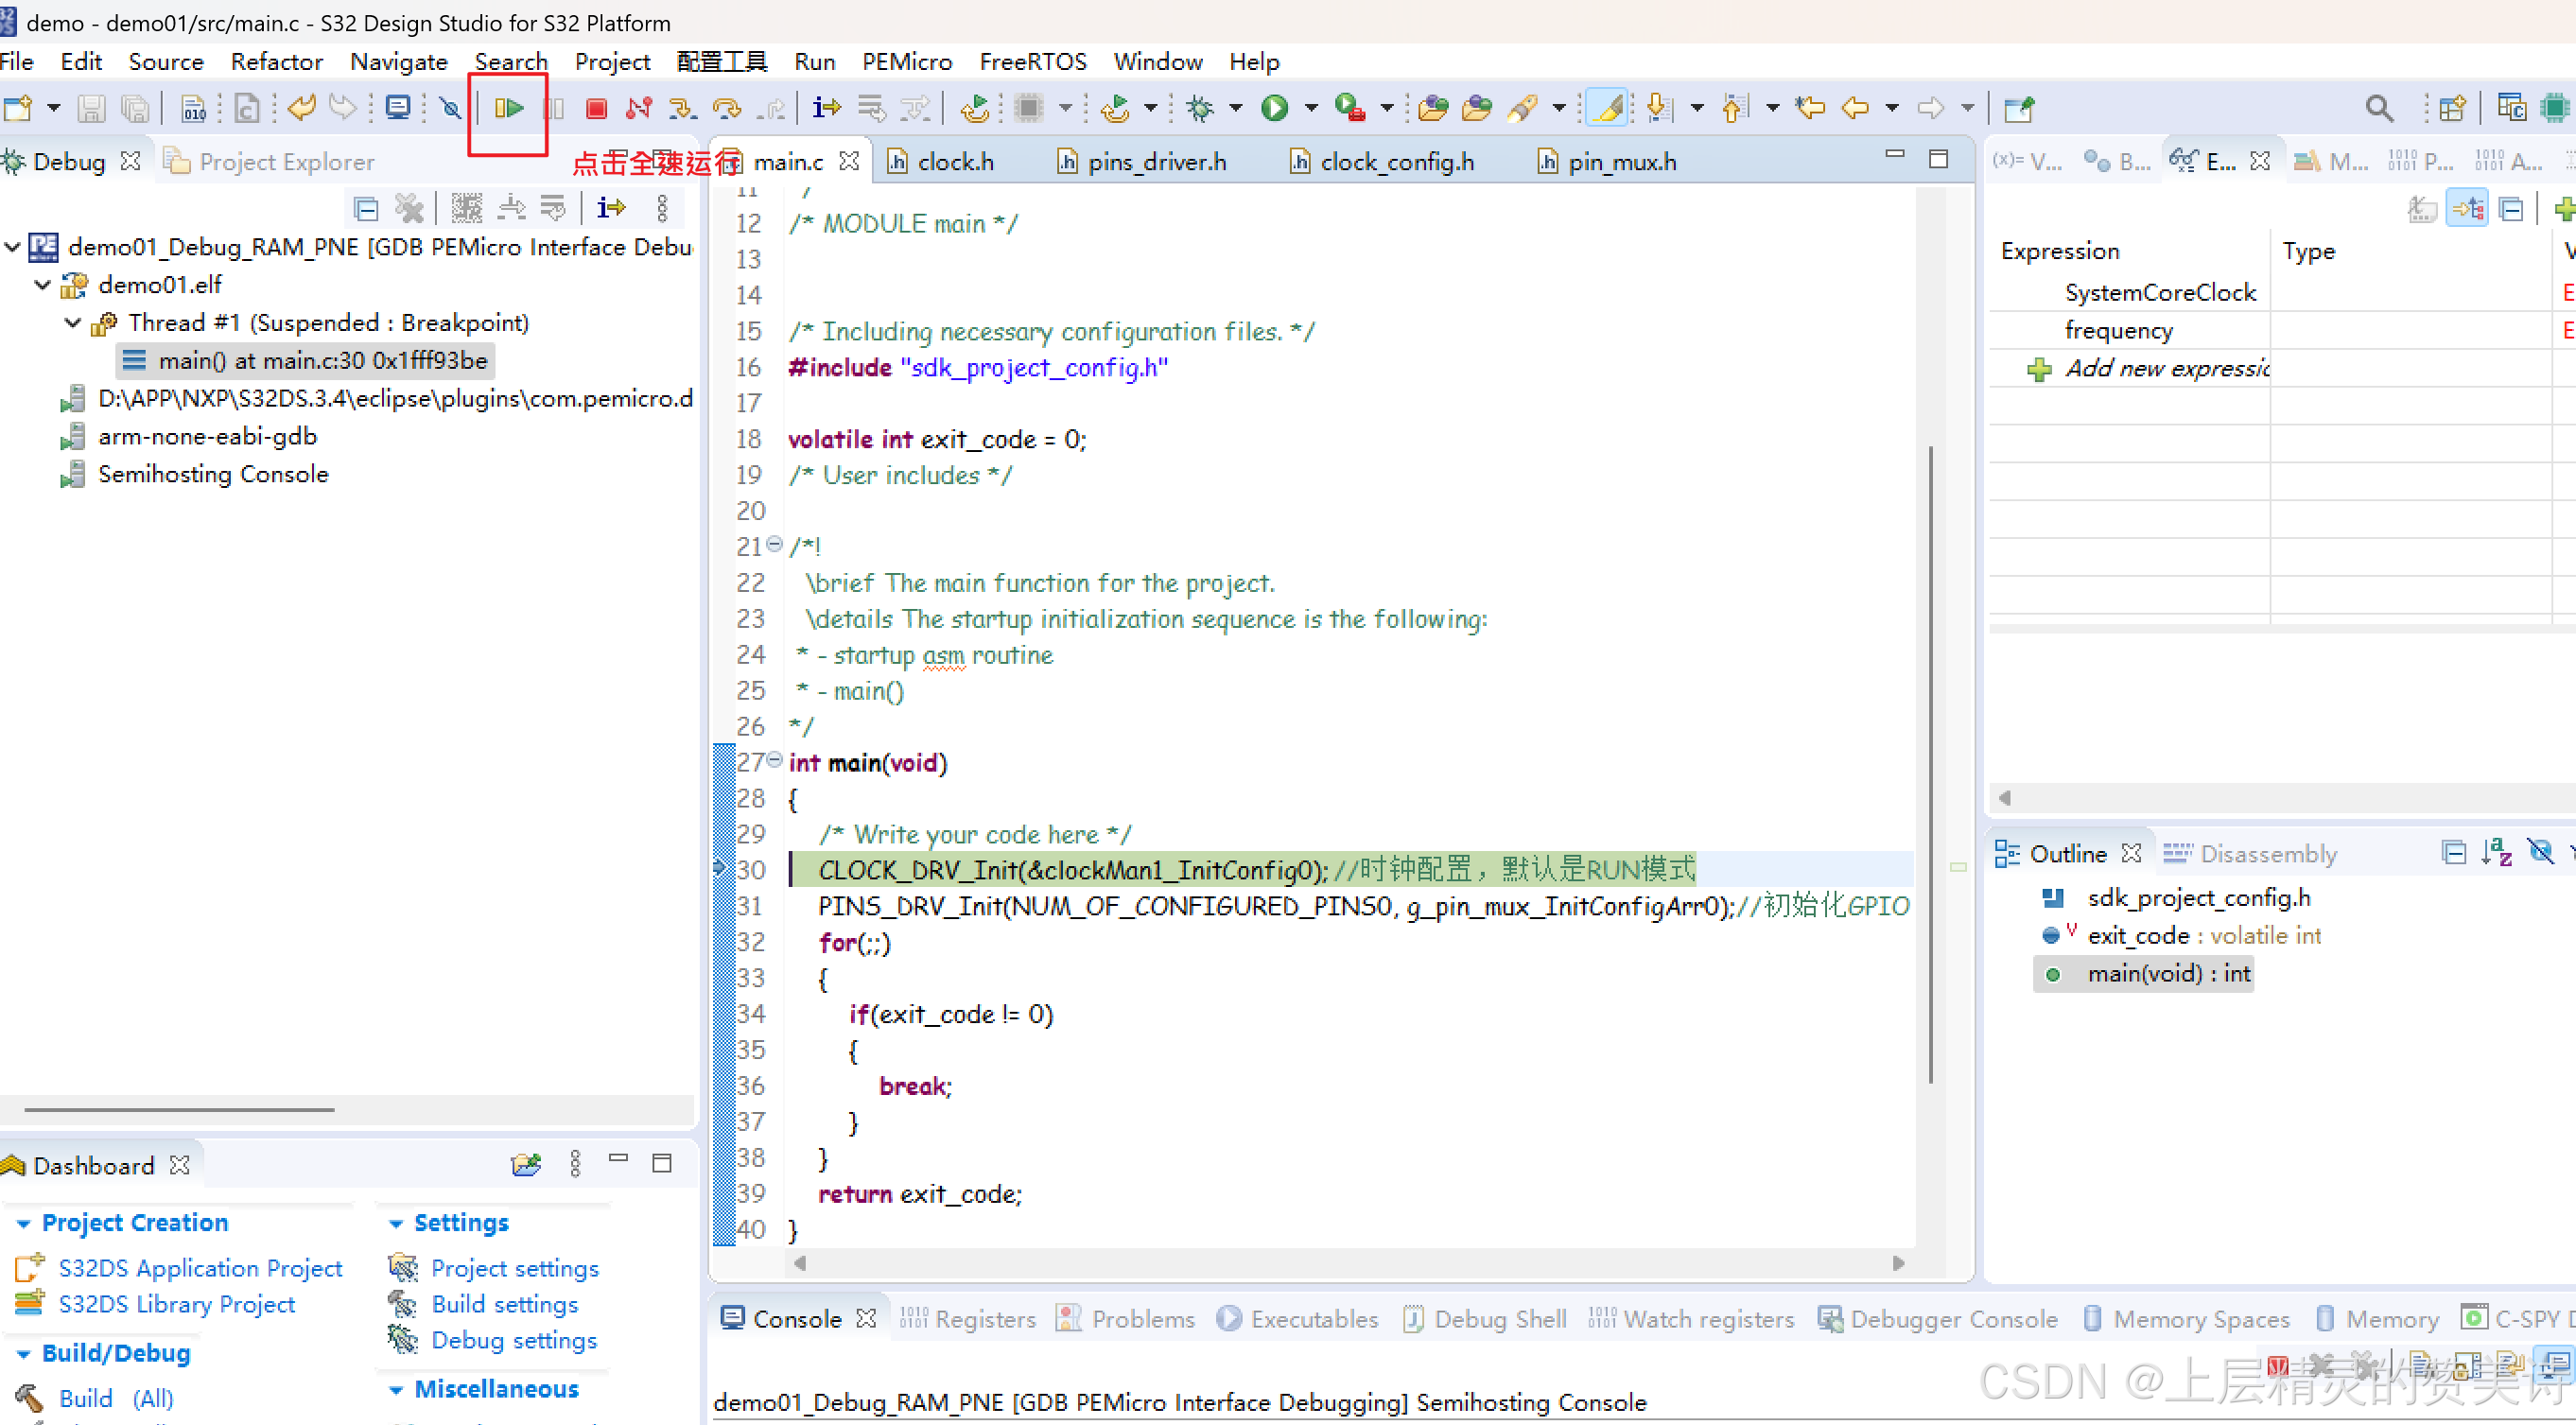Click the Step Into icon
Screen dimensions: 2576x1425
(x=682, y=108)
